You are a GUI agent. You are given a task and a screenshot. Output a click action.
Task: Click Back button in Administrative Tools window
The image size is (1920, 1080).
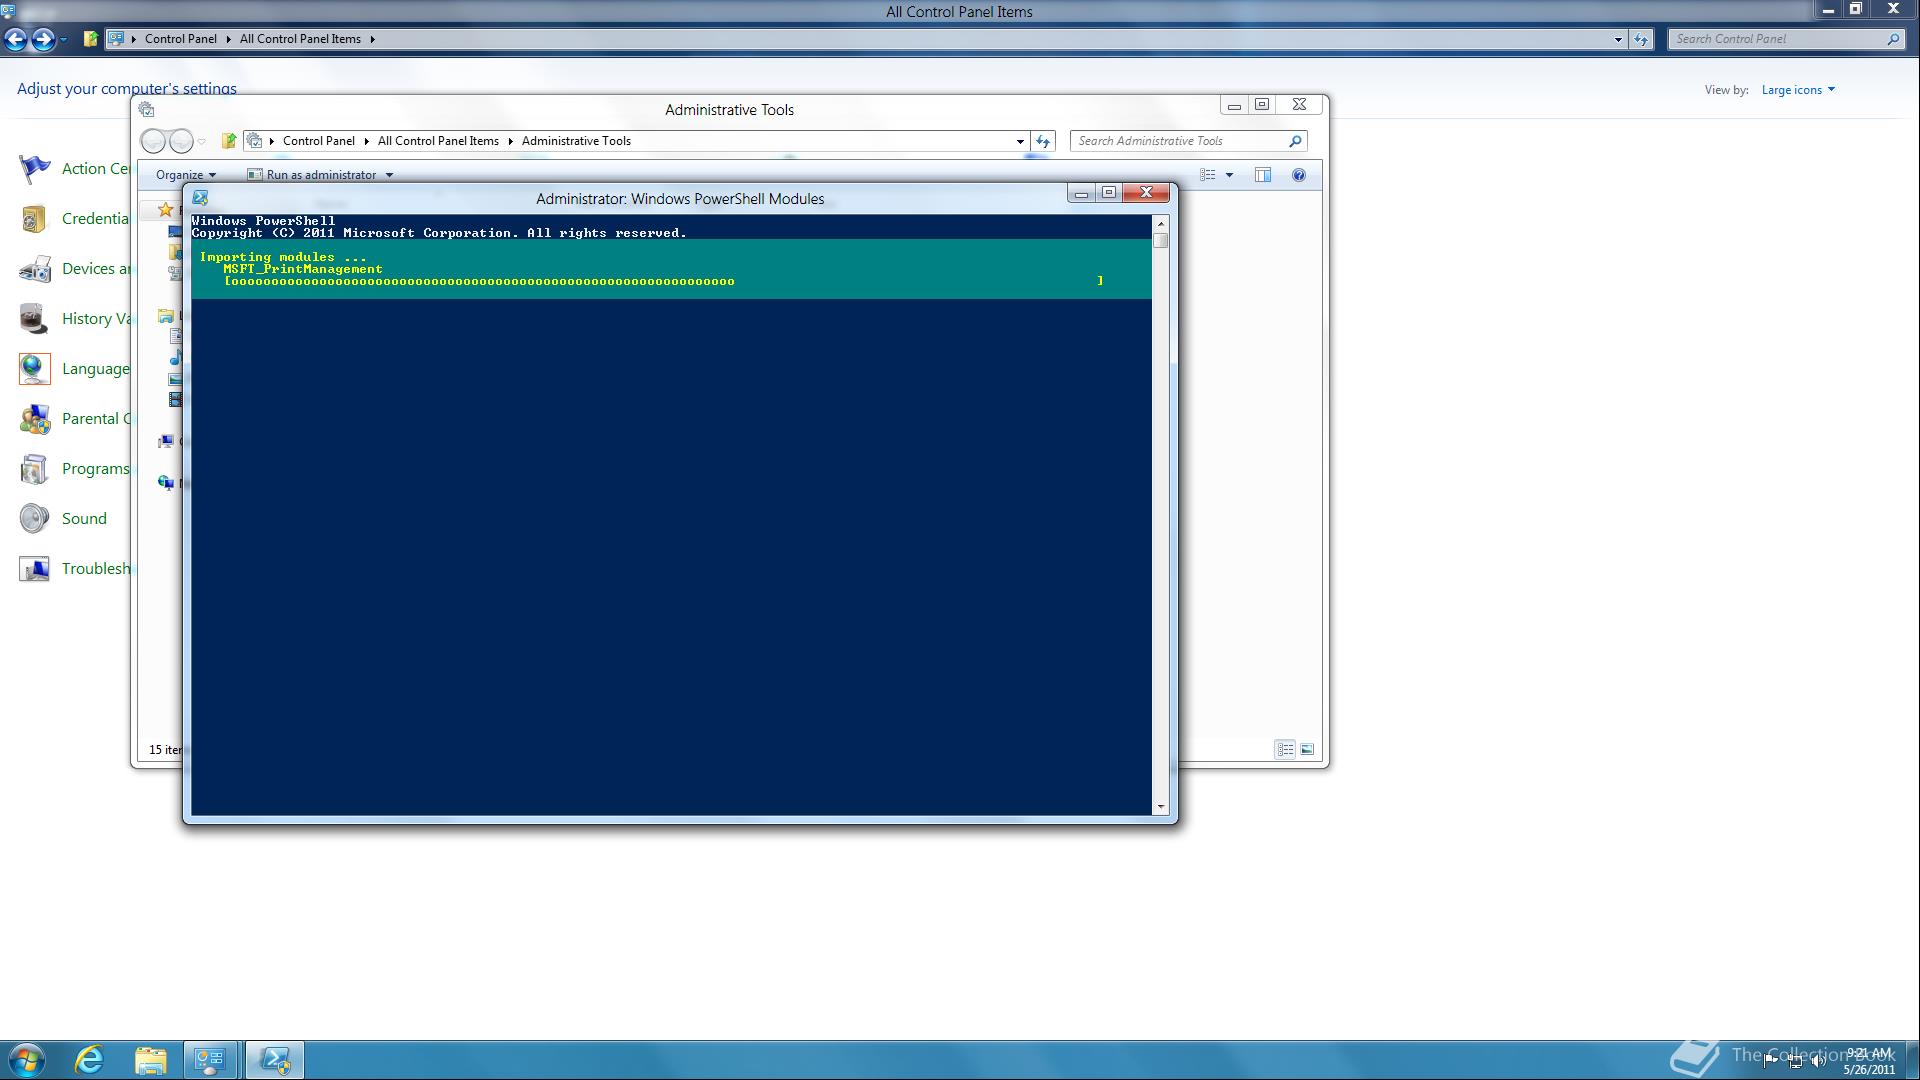tap(153, 141)
